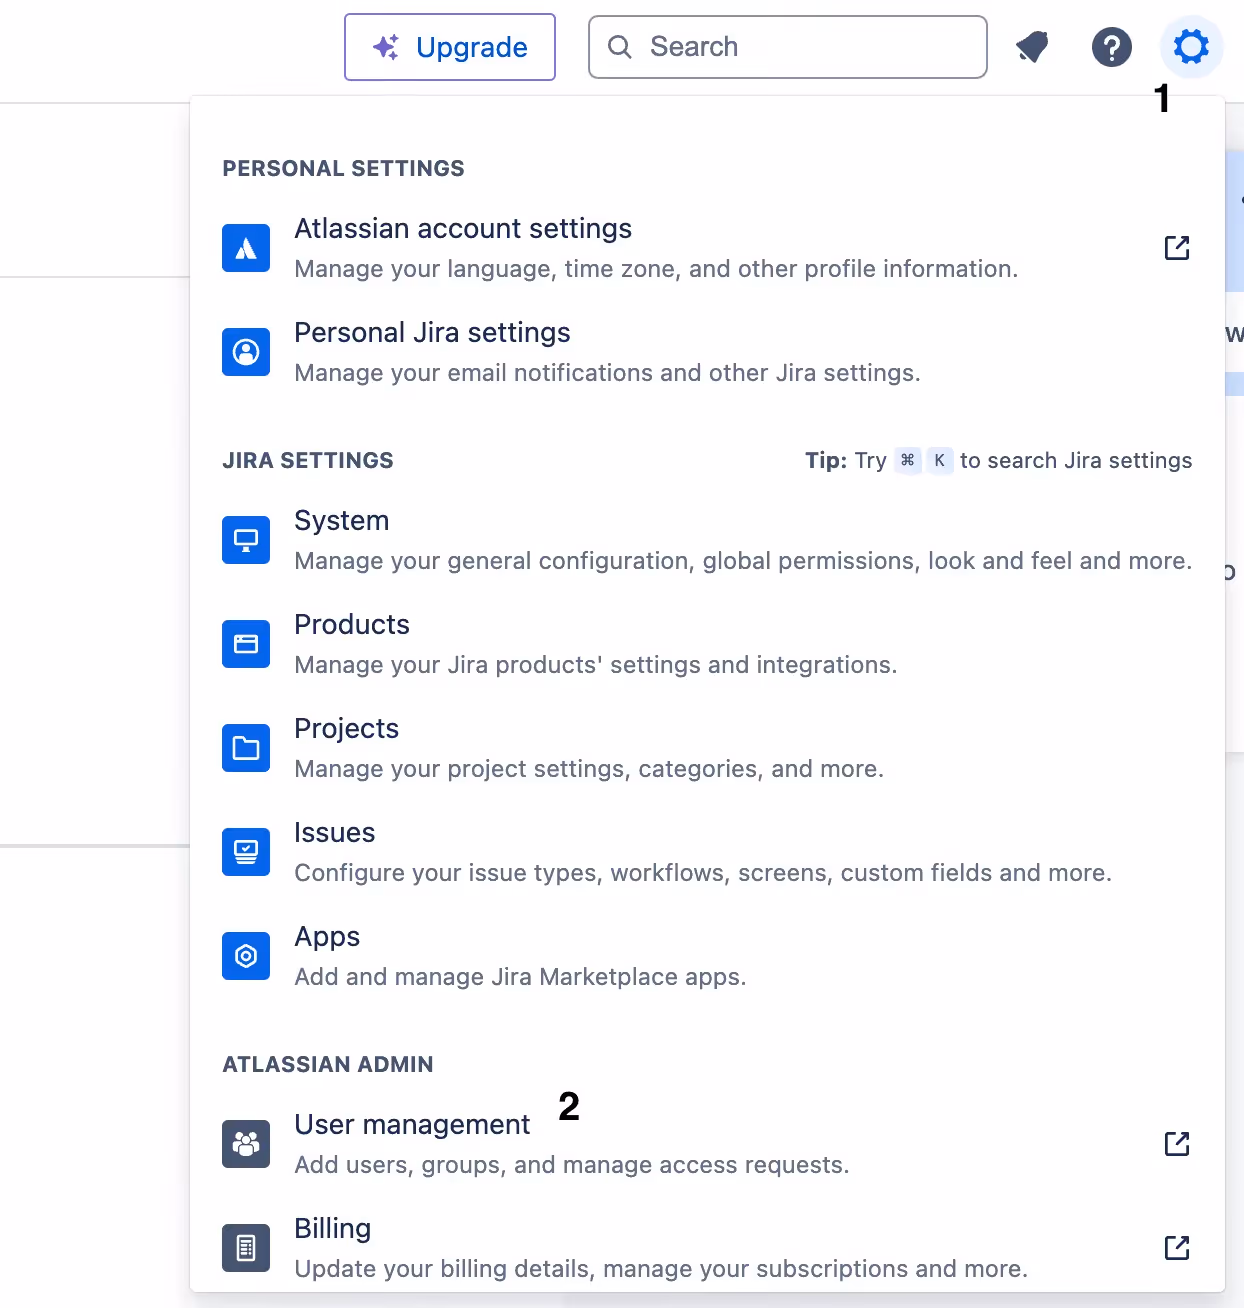
Task: Open Issues settings
Action: tap(335, 833)
